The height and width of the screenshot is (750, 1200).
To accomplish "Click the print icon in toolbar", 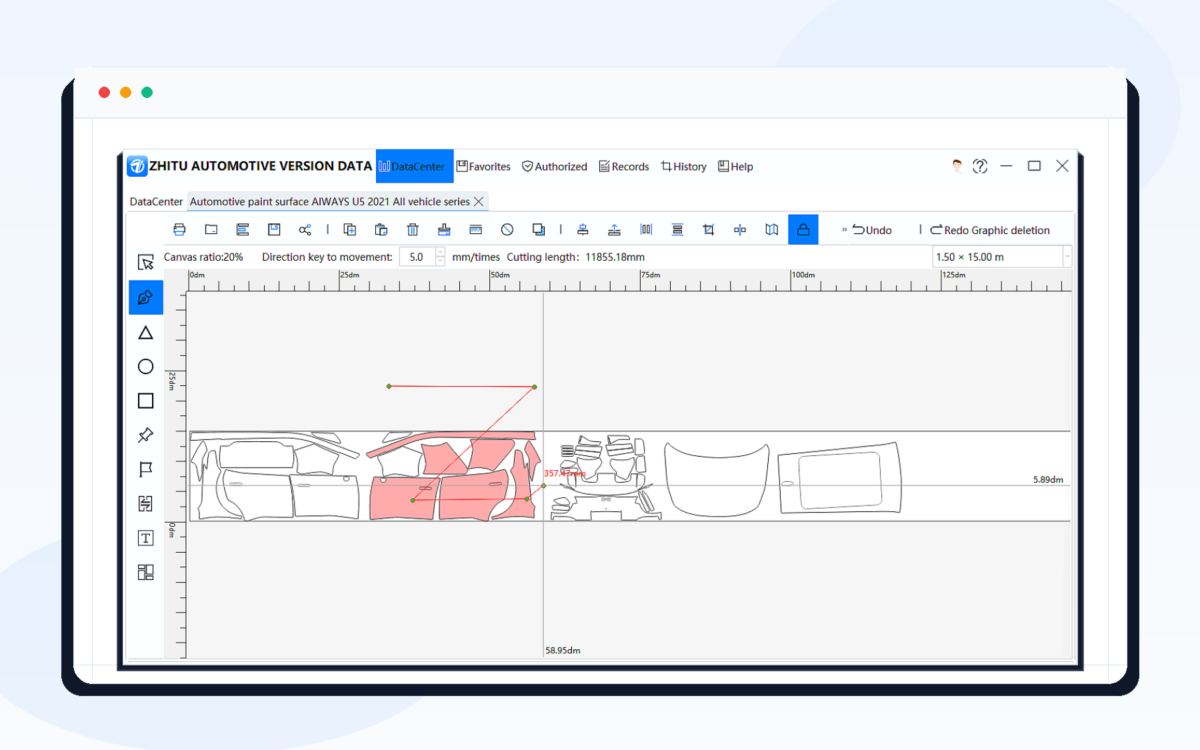I will point(180,229).
